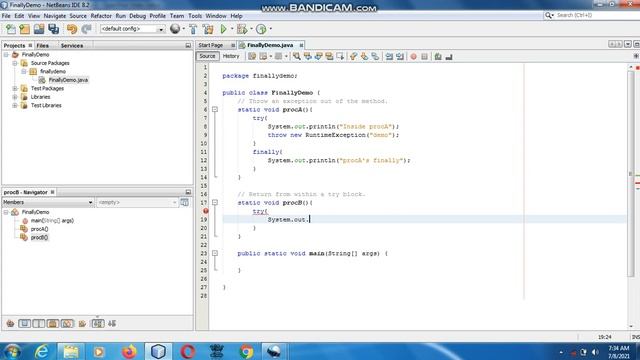Click the Clean and Build icon

tap(208, 29)
